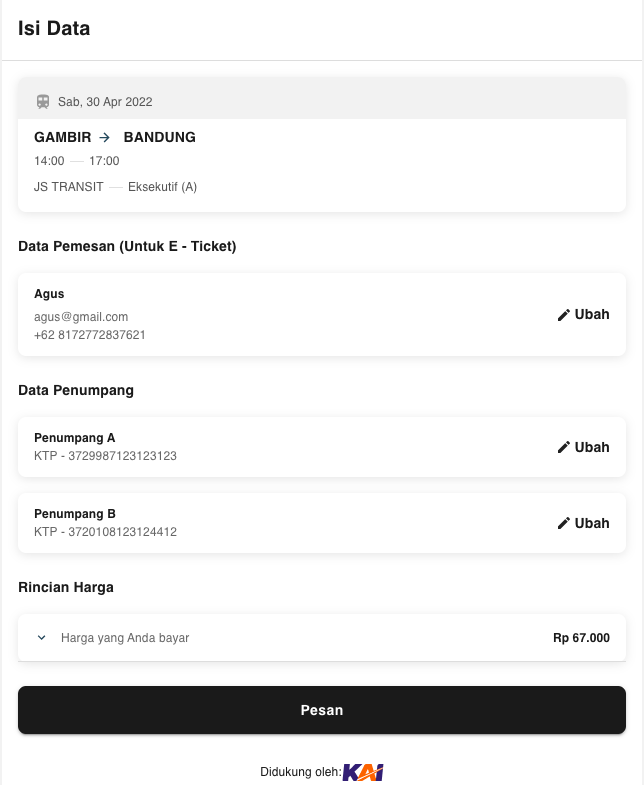Click the pencil icon for Penumpang B
This screenshot has width=644, height=785.
pyautogui.click(x=564, y=523)
